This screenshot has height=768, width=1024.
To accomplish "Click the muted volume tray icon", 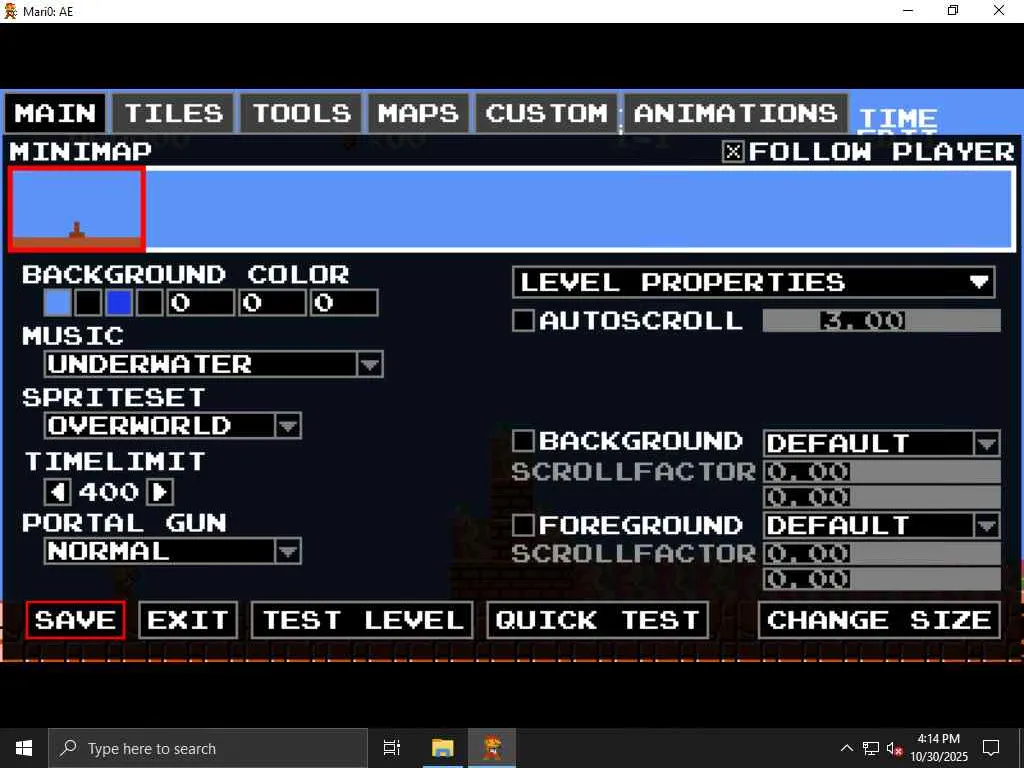I will pos(894,748).
